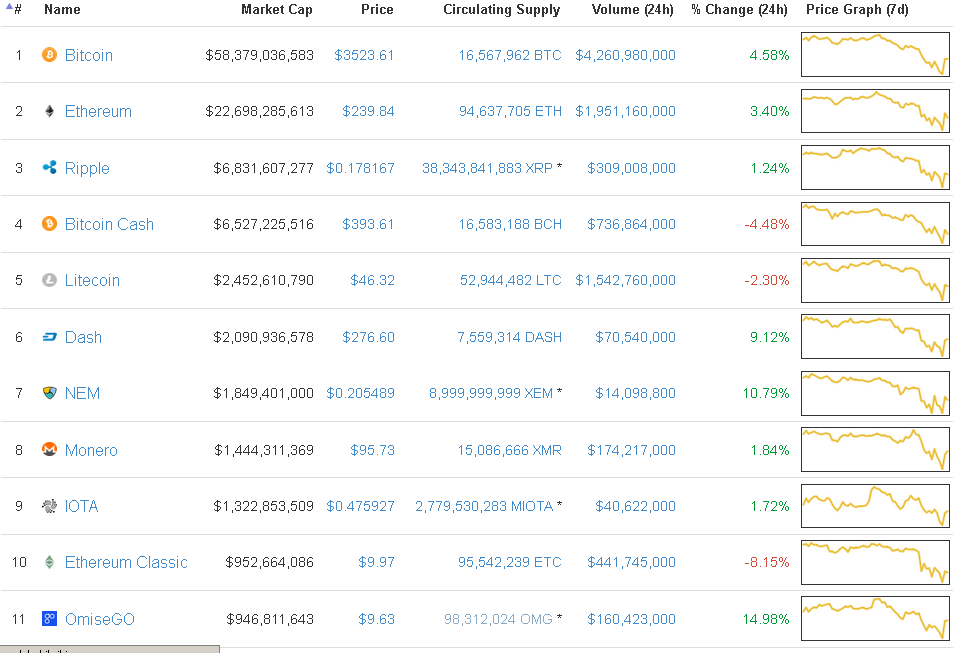Click the Litecoin logo icon
Screen dimensions: 953x653
[49, 280]
